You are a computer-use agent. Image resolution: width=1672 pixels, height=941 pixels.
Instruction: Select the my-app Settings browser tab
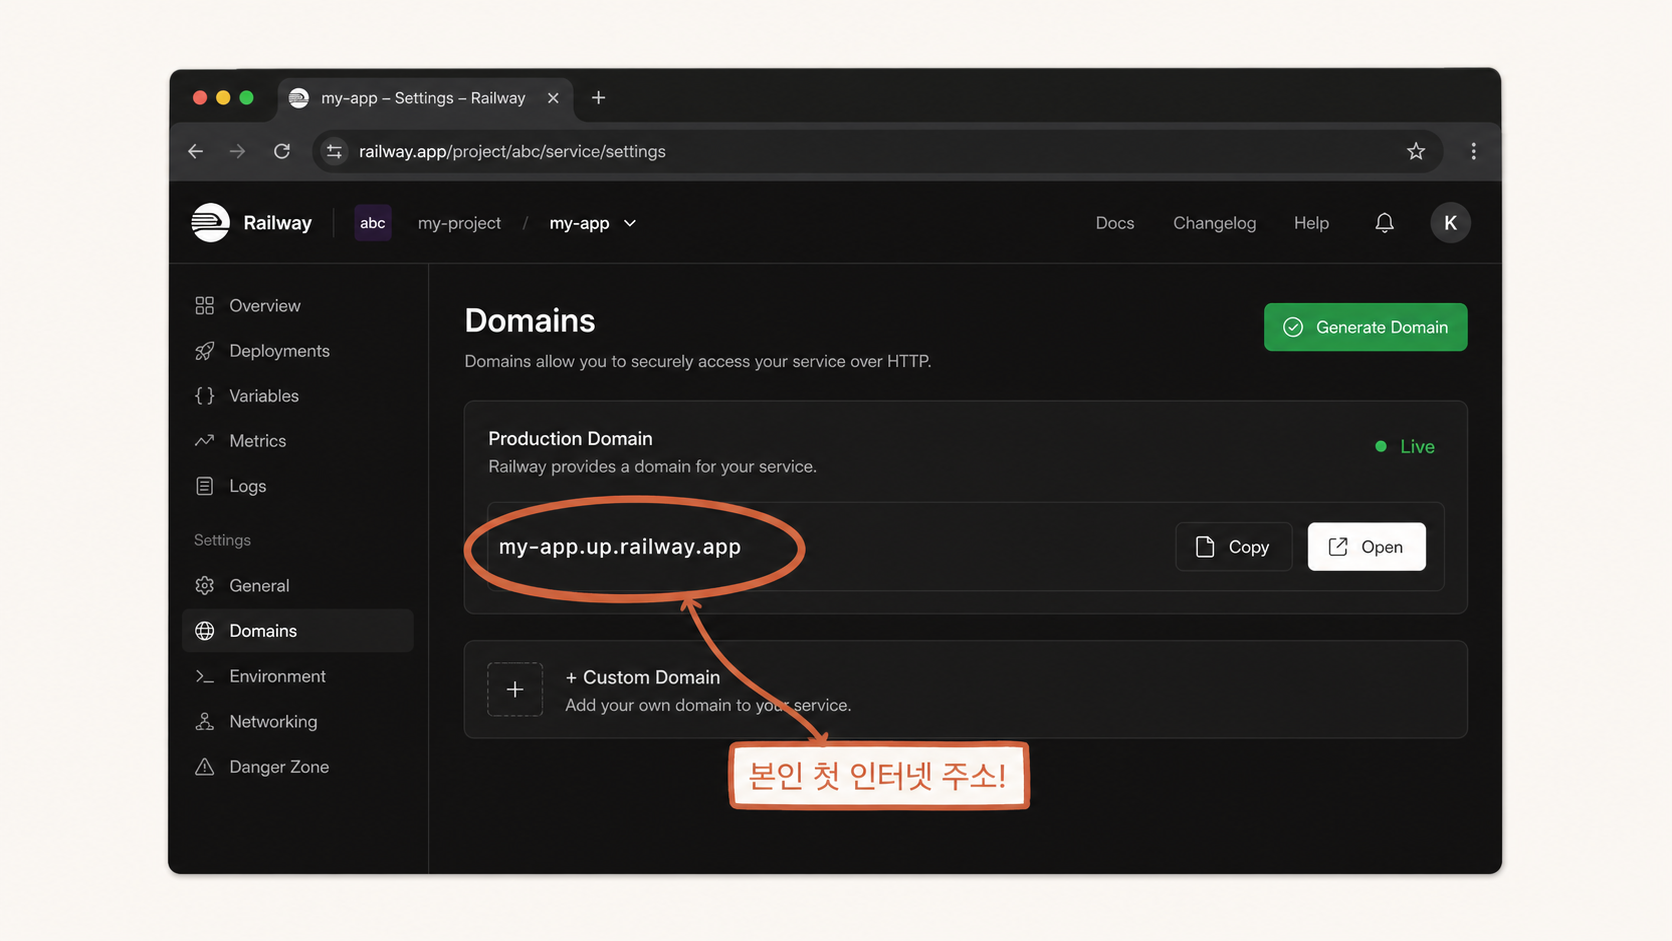point(424,98)
